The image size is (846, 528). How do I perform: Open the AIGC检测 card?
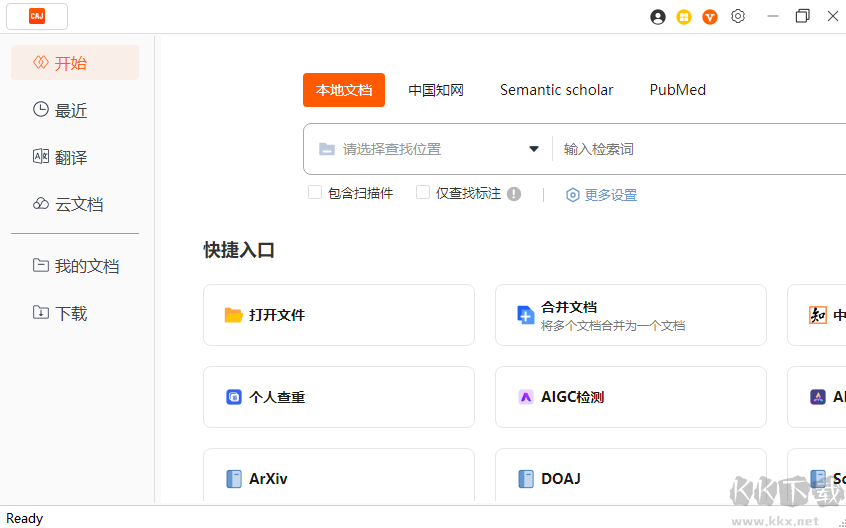pos(631,397)
